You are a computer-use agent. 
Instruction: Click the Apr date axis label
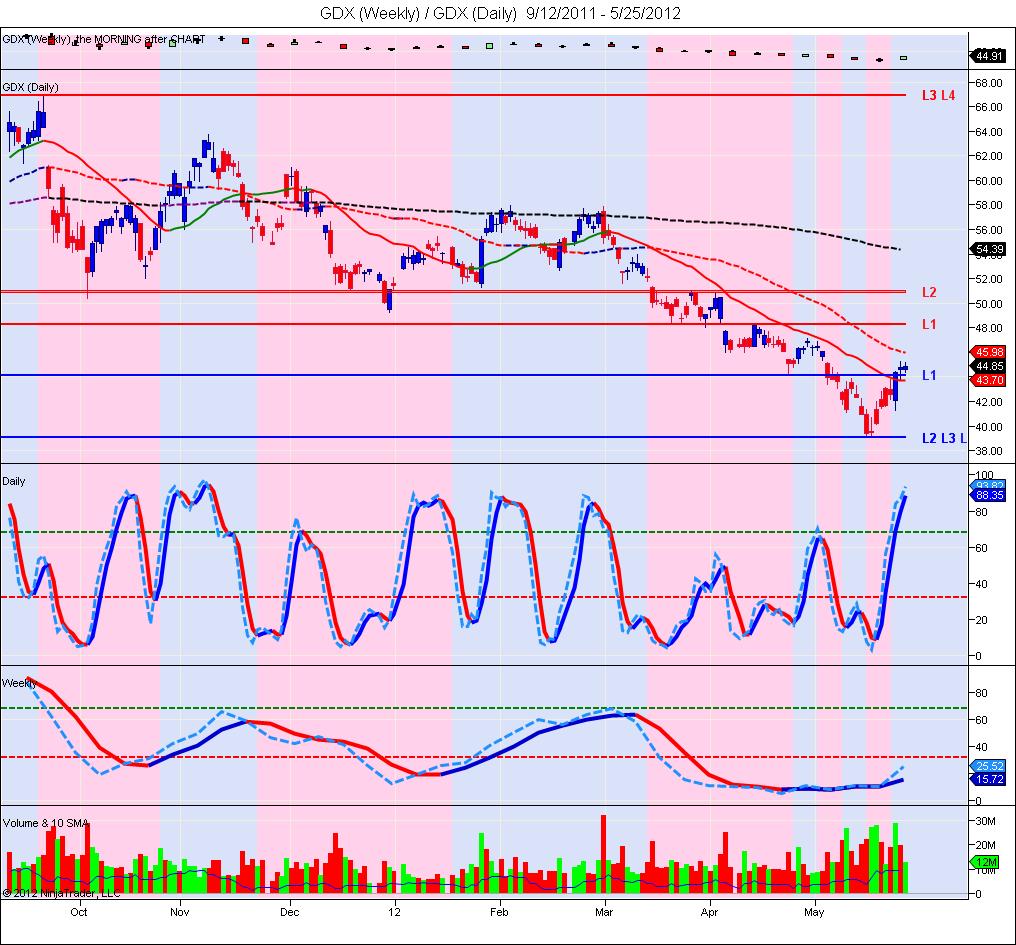tap(710, 913)
